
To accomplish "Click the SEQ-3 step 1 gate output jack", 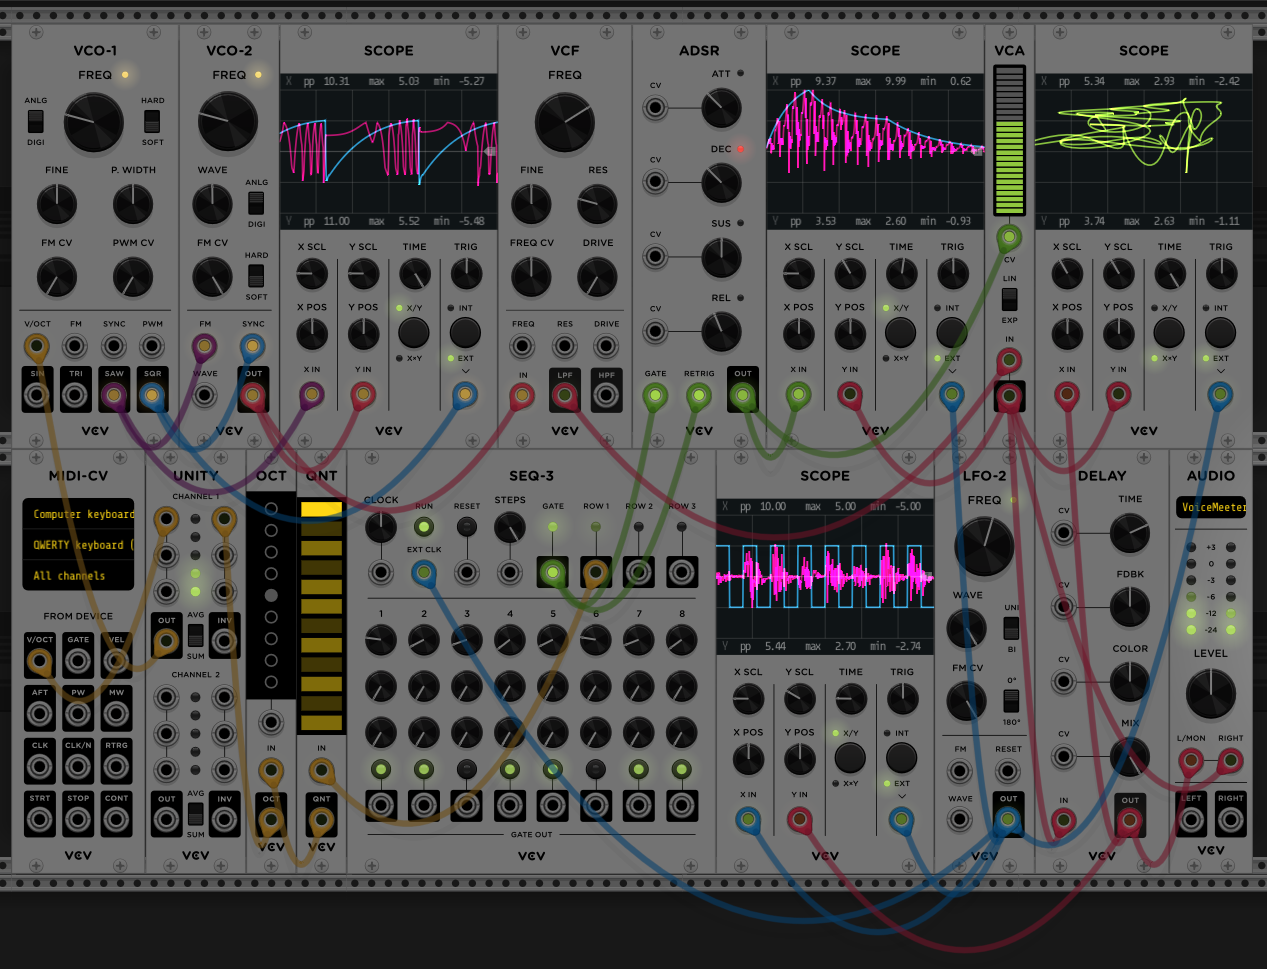I will (381, 805).
